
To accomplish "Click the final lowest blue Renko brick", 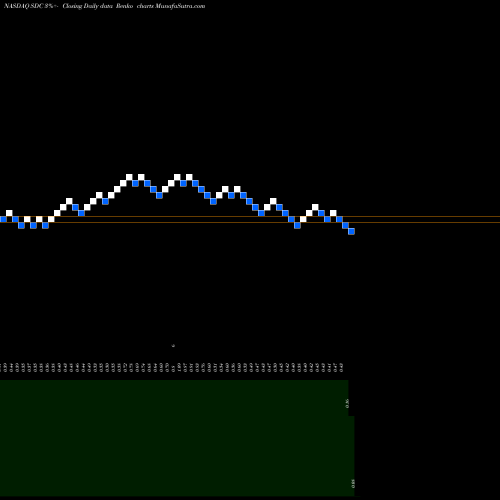I will (x=351, y=231).
